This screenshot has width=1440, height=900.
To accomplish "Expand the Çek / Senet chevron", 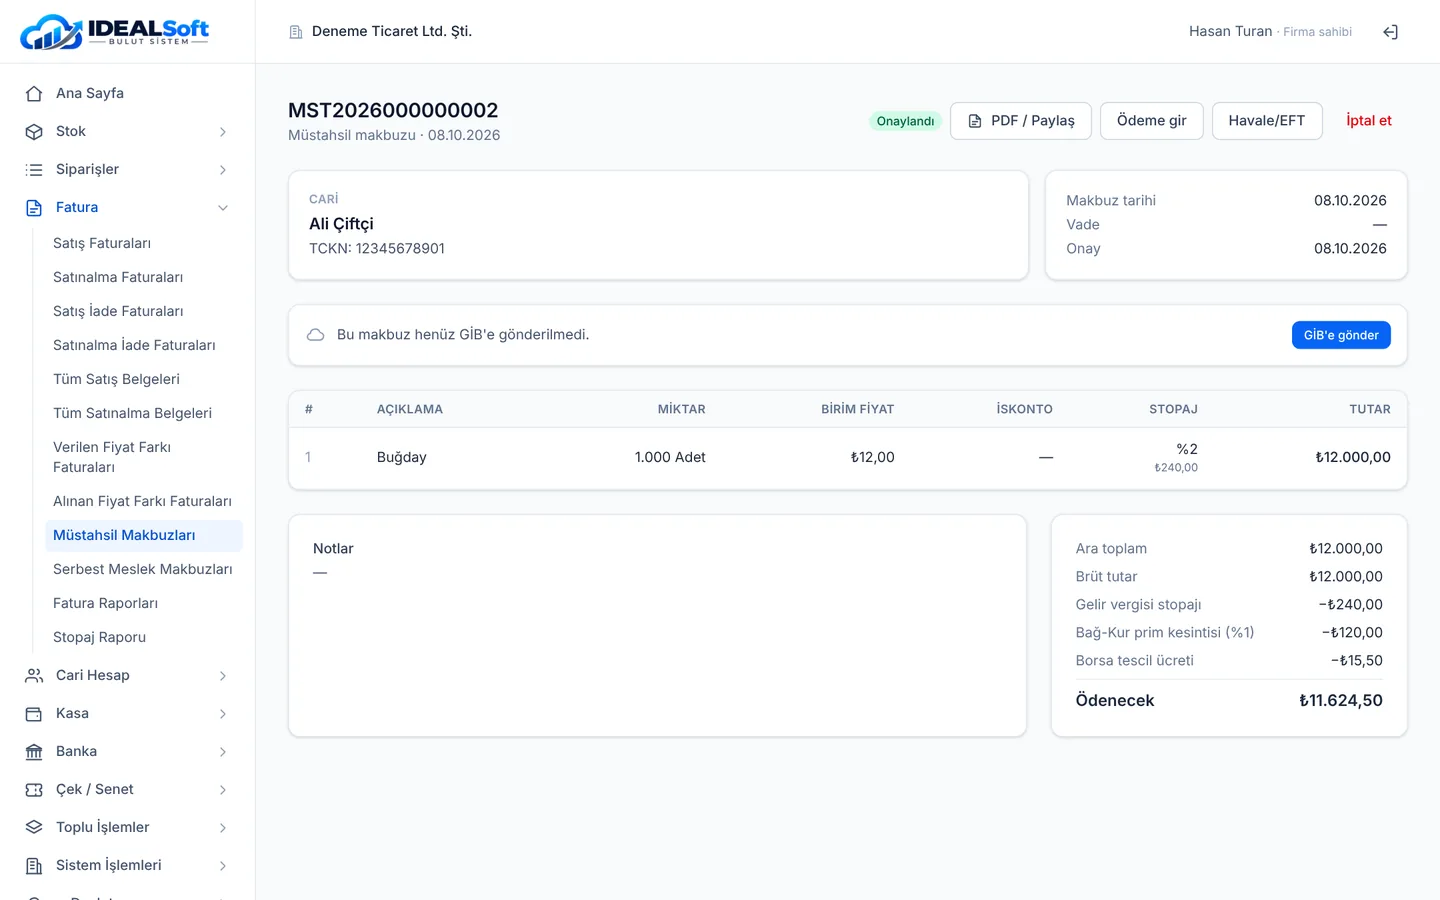I will point(223,789).
